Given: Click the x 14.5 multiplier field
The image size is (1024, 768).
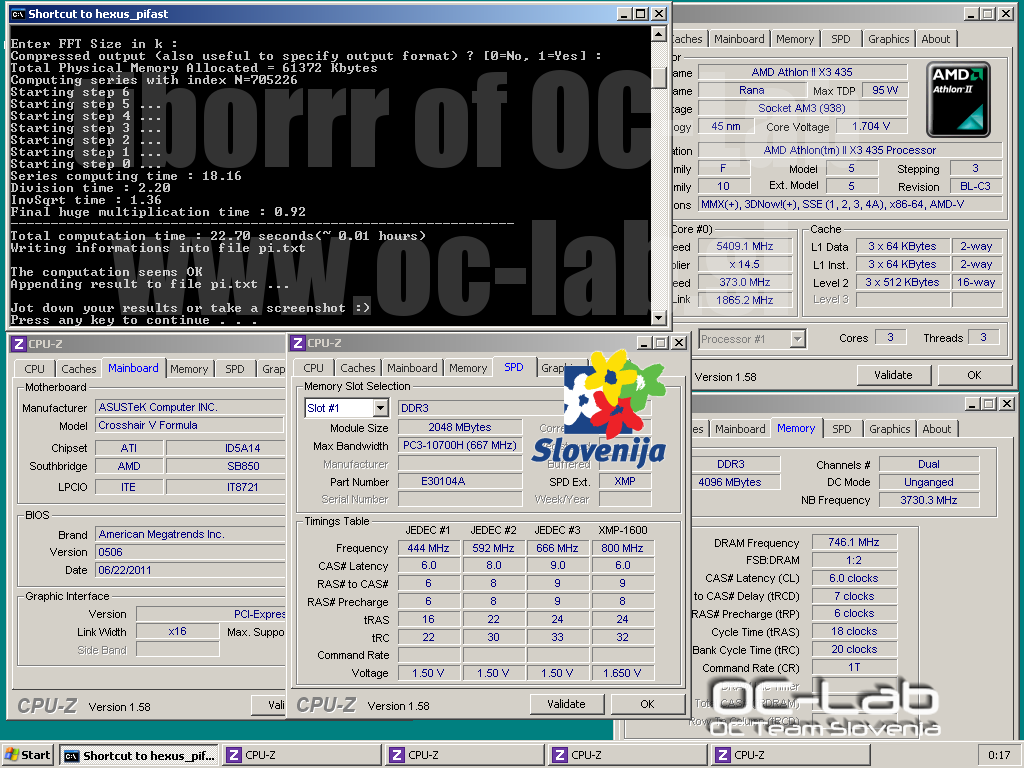Looking at the screenshot, I should (744, 264).
